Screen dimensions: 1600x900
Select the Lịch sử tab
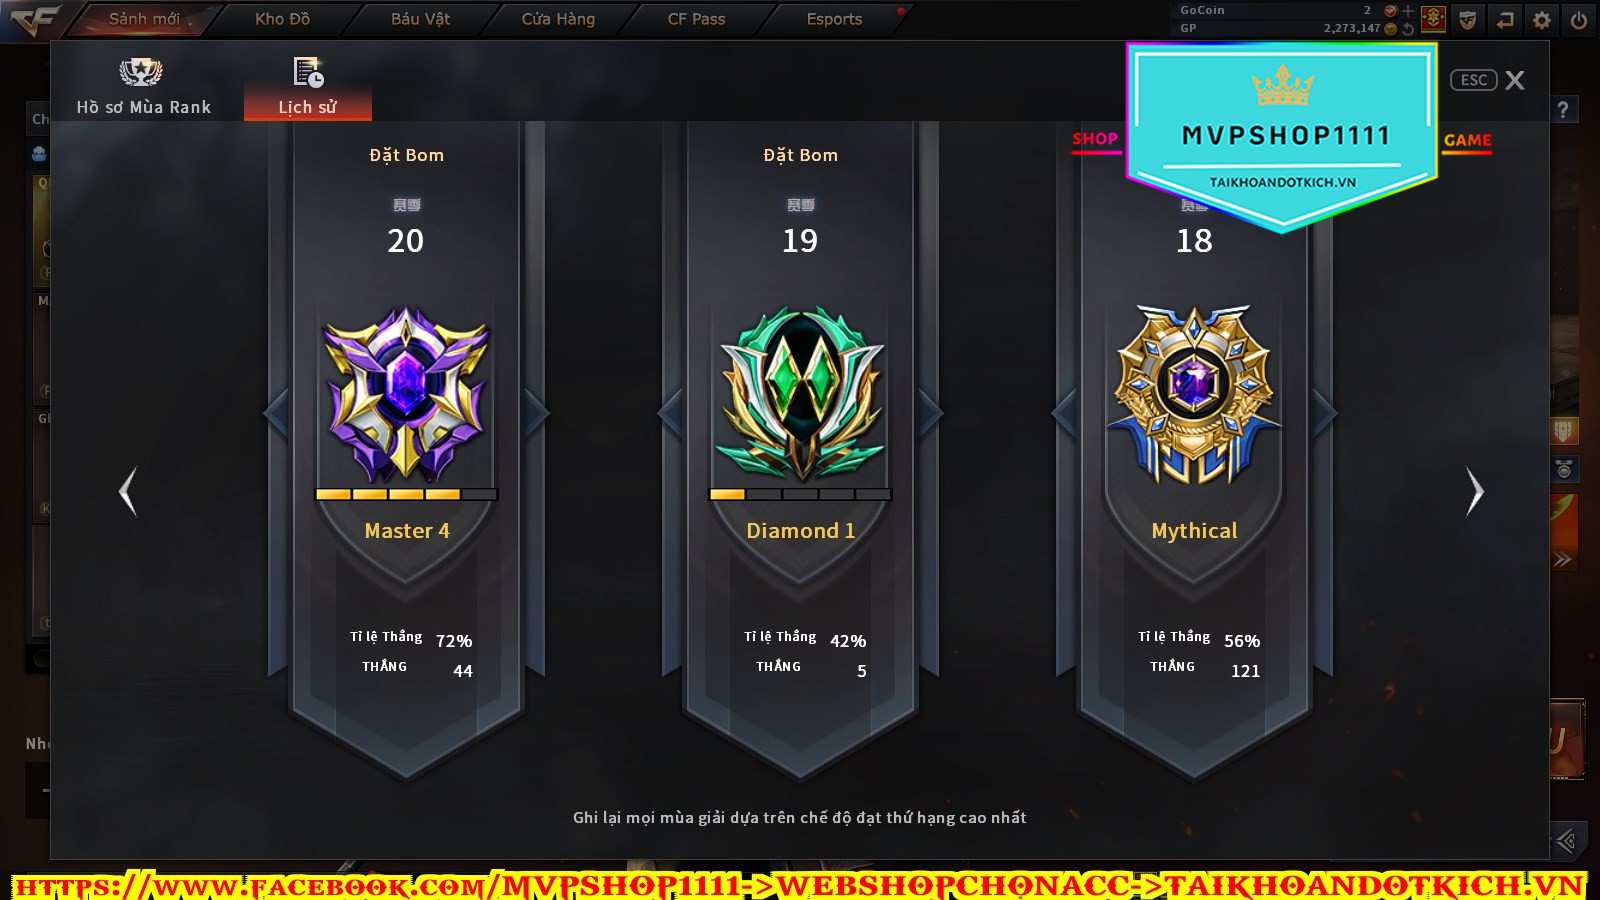tap(308, 87)
